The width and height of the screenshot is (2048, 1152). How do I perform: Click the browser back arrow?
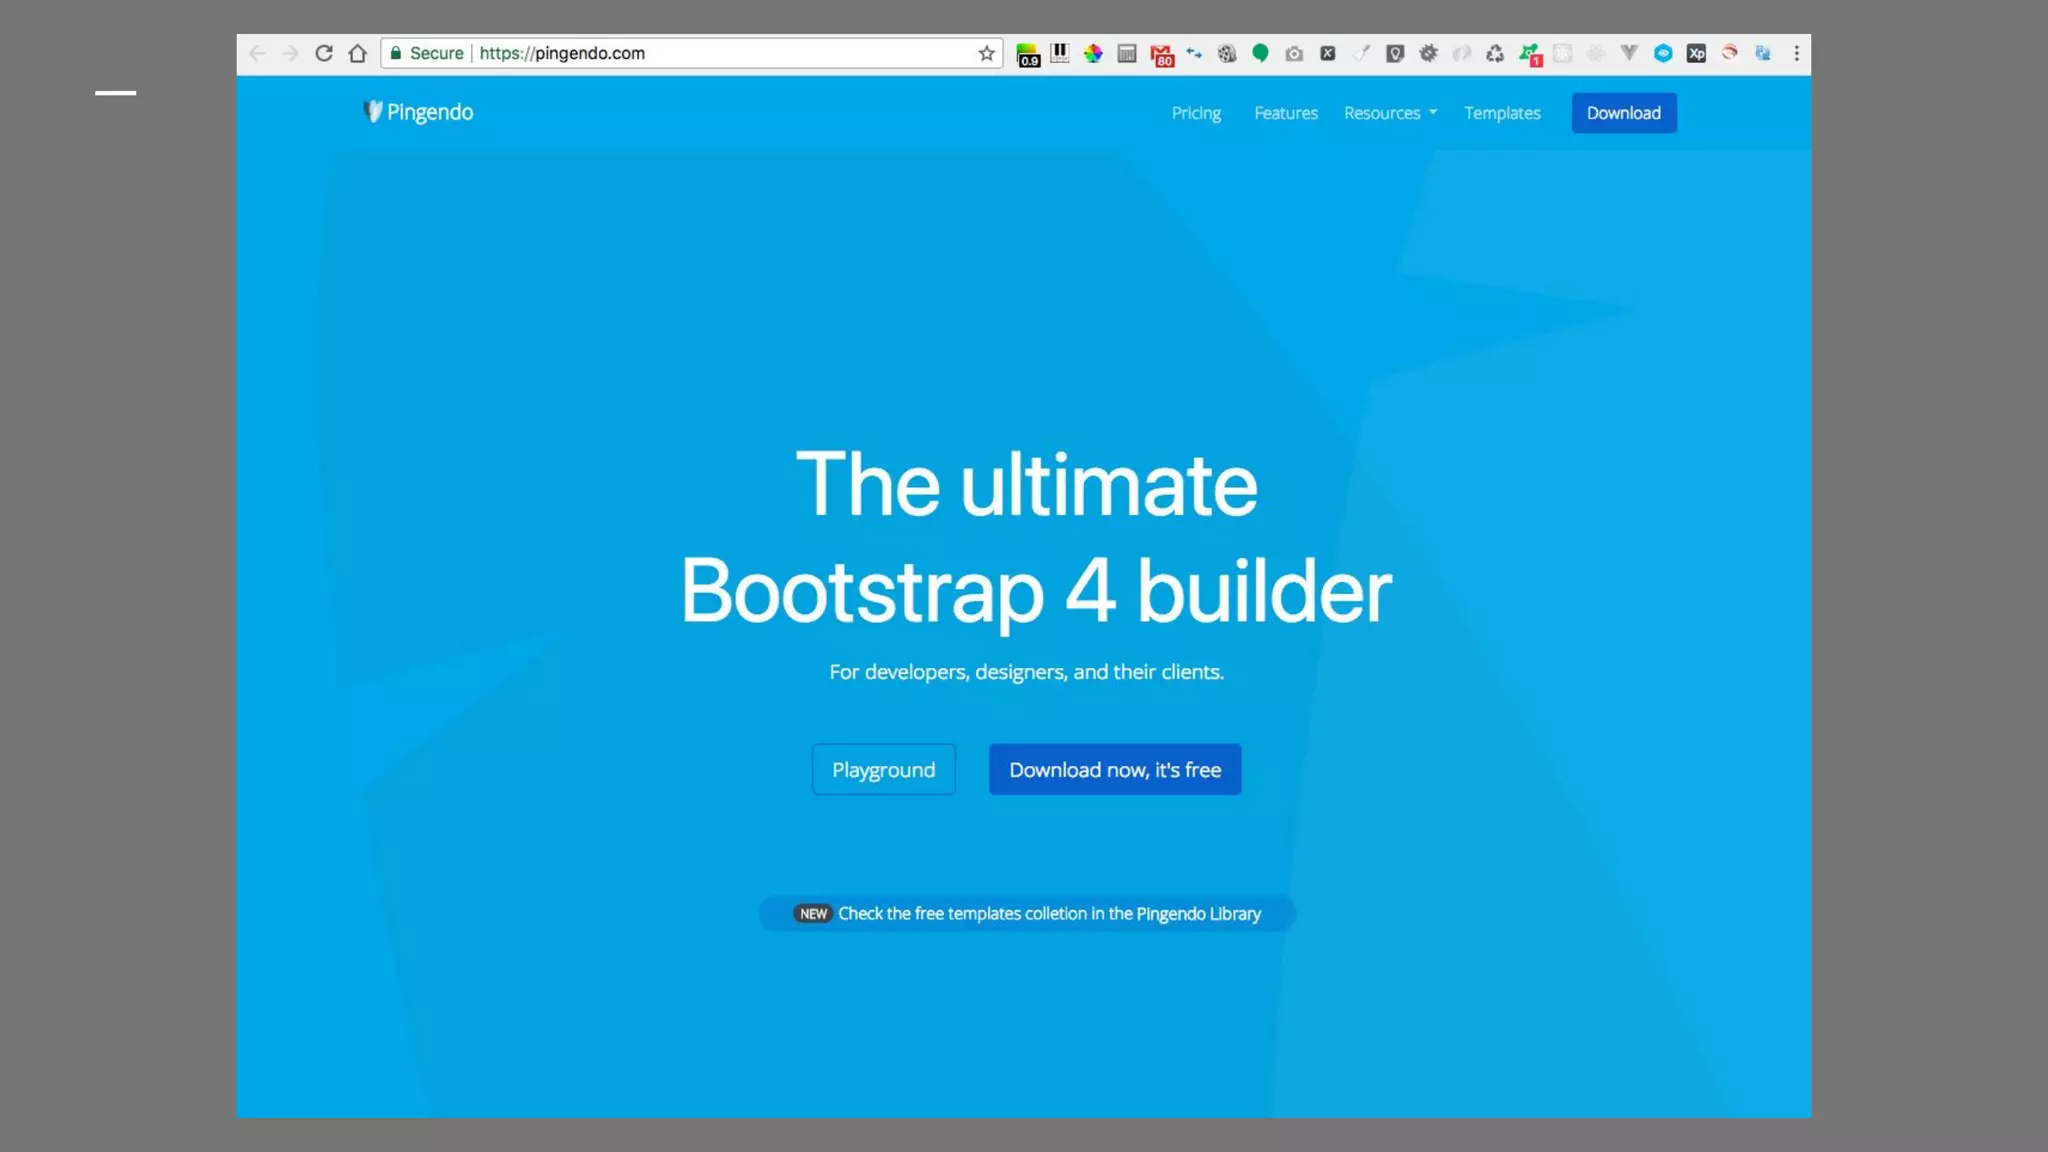[257, 53]
